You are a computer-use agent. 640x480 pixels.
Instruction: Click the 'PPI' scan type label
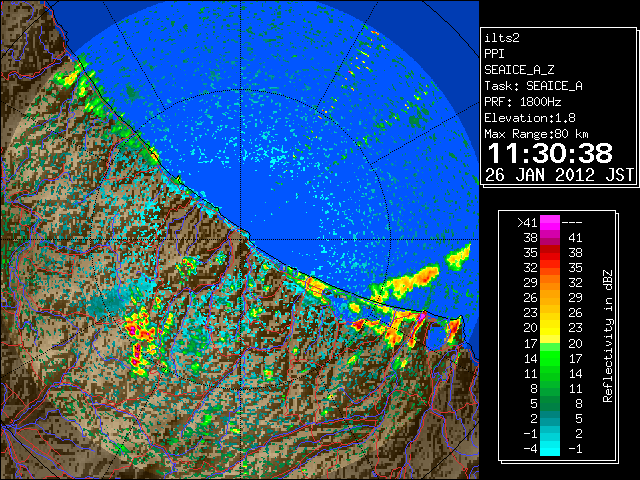coord(494,54)
